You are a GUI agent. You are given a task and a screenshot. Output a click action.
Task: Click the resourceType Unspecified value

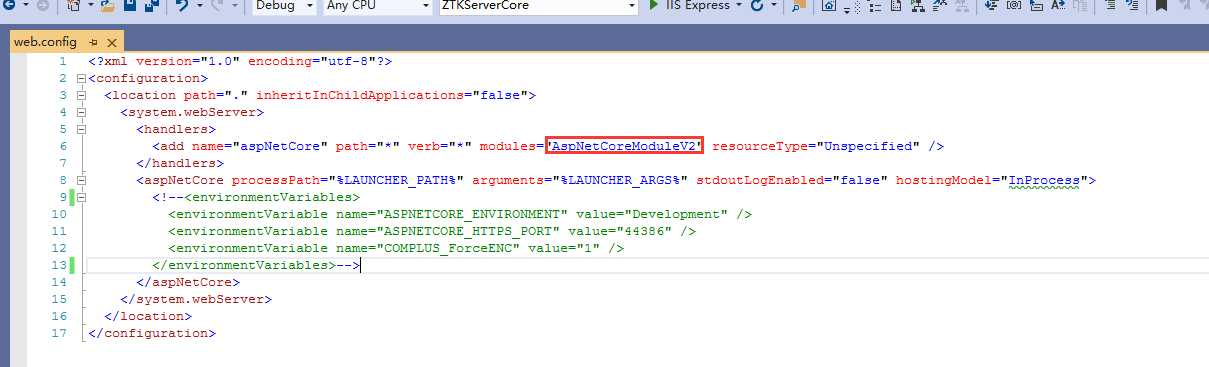pyautogui.click(x=869, y=146)
